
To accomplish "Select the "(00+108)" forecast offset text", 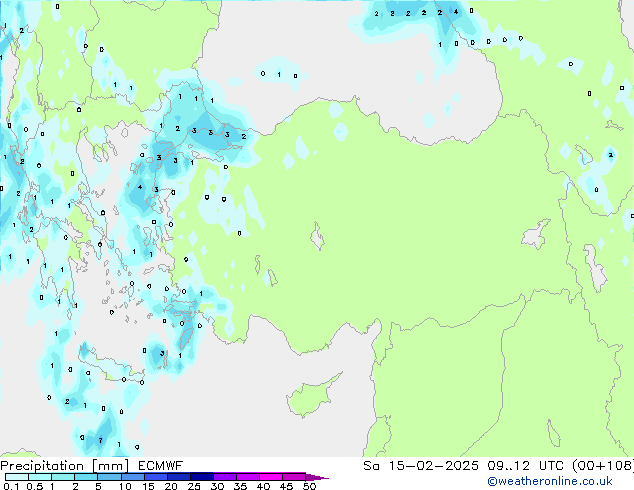I will [x=603, y=466].
